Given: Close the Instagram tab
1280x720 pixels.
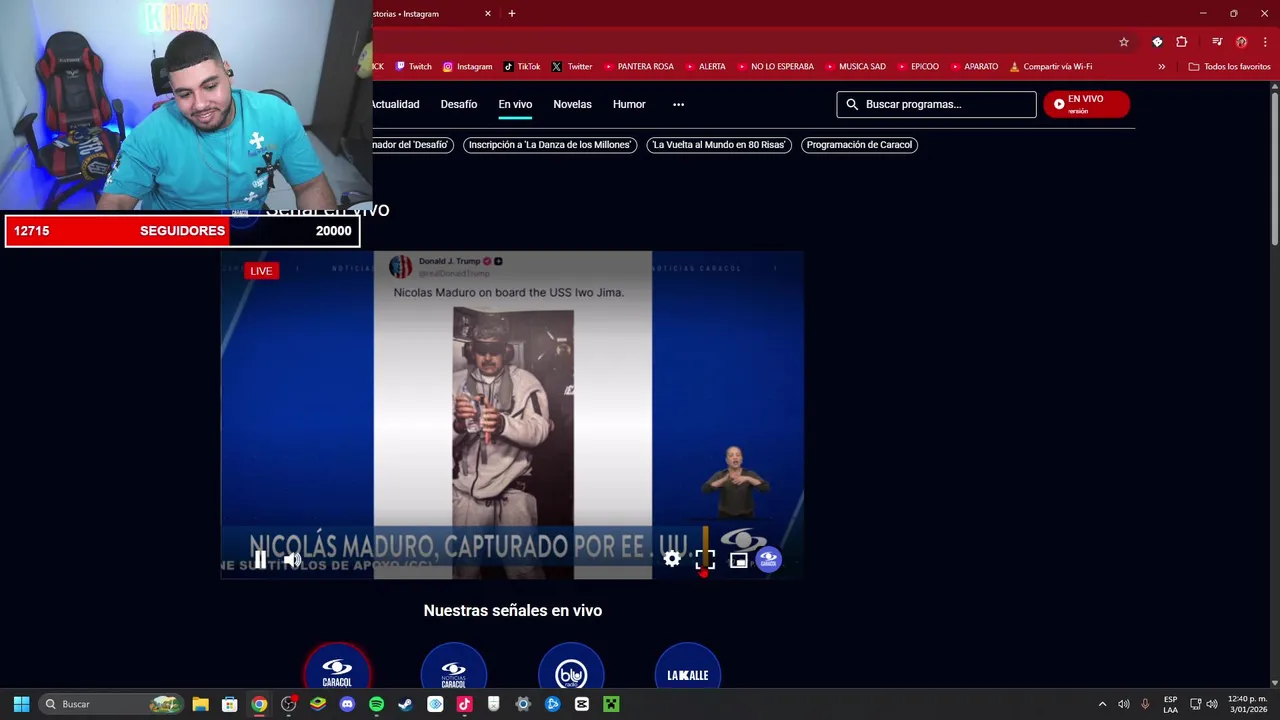Looking at the screenshot, I should [488, 14].
